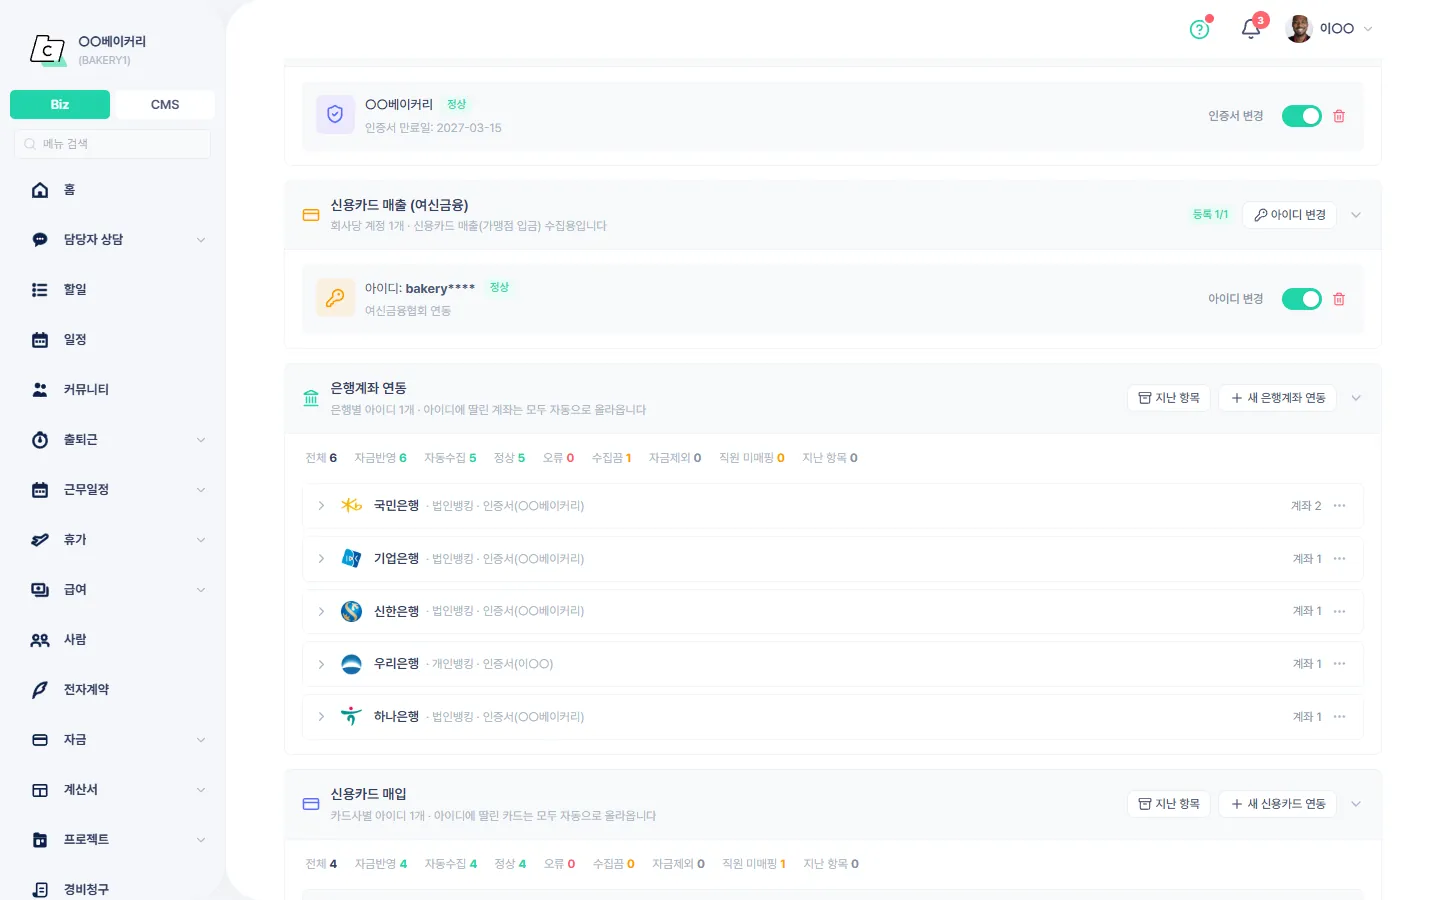Delete the bakery**** ID with trash icon
1440x900 pixels.
[x=1339, y=299]
